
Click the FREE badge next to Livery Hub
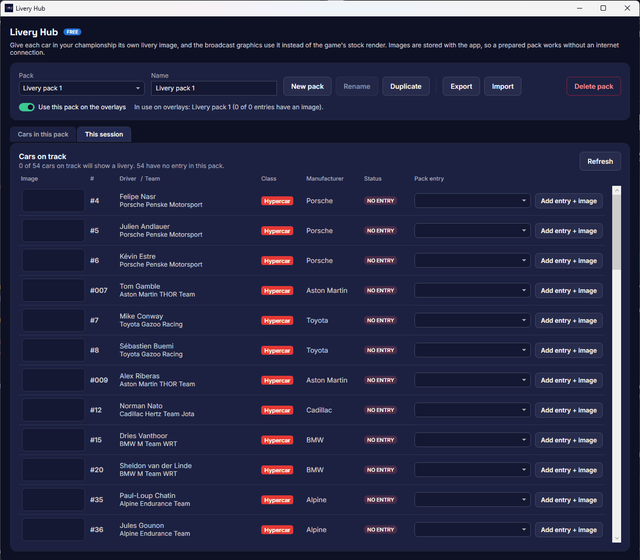(x=72, y=32)
